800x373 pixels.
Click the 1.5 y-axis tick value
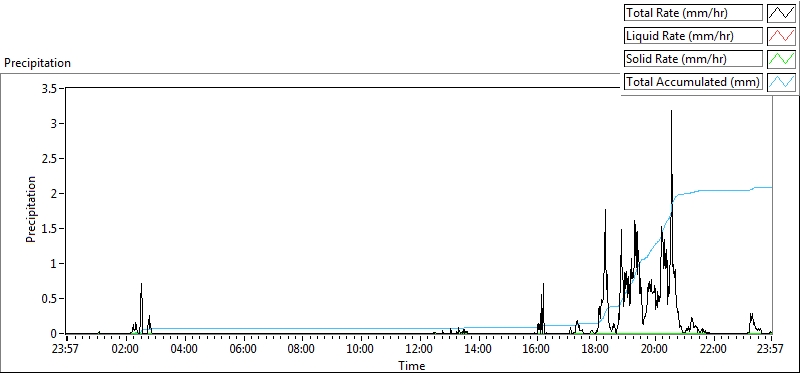coord(49,229)
